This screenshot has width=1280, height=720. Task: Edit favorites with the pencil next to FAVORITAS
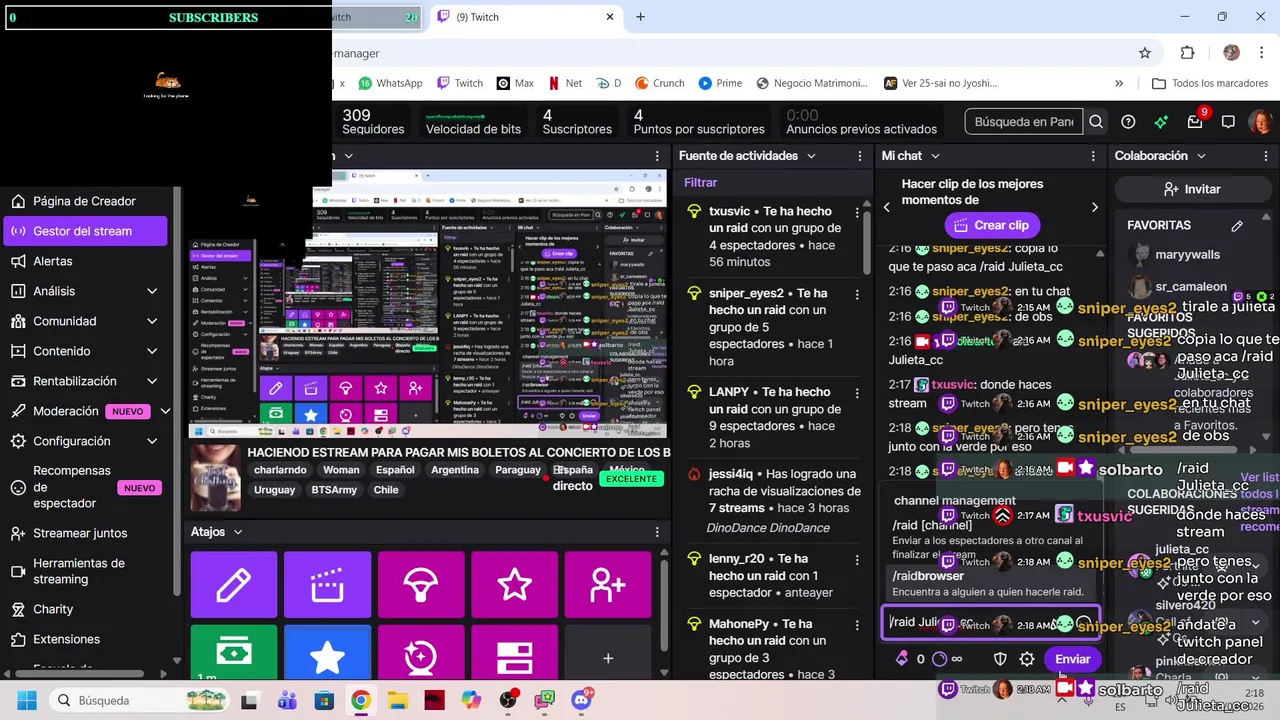(1237, 226)
